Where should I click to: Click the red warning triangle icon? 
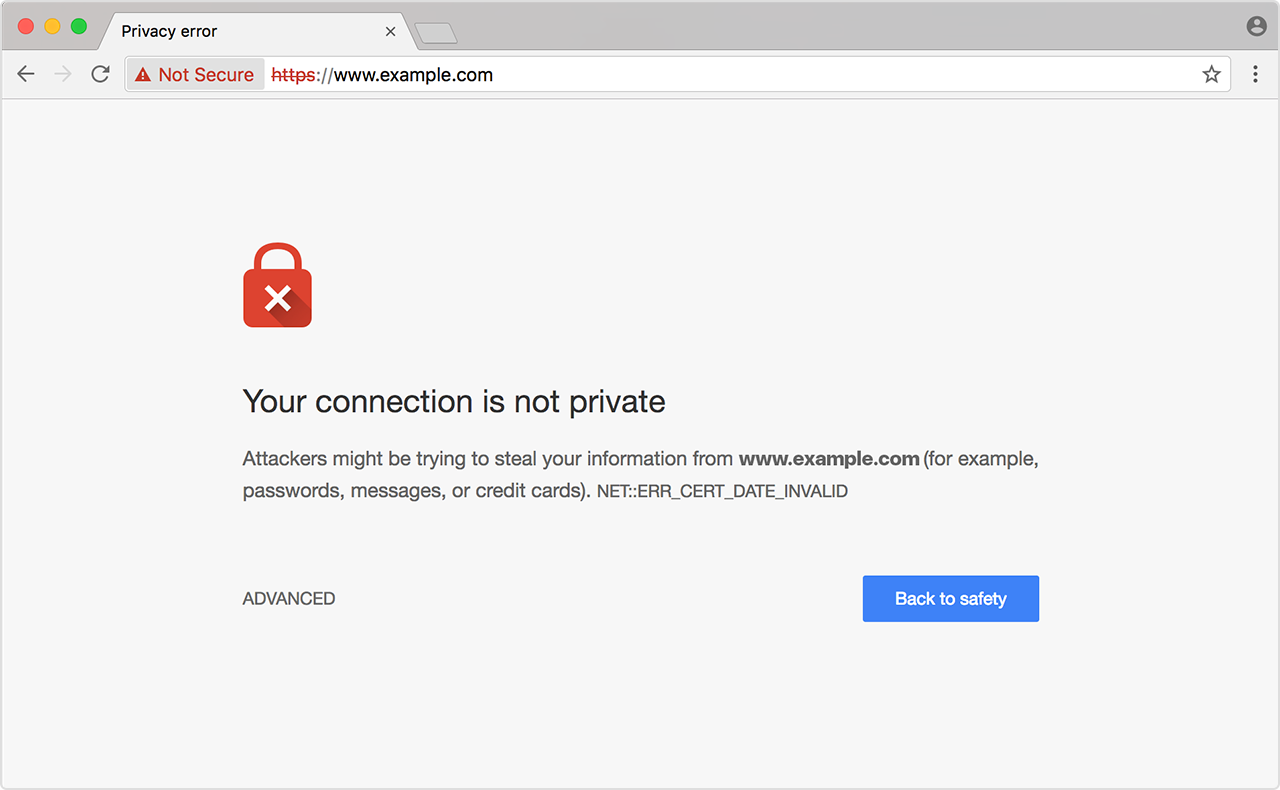click(143, 75)
